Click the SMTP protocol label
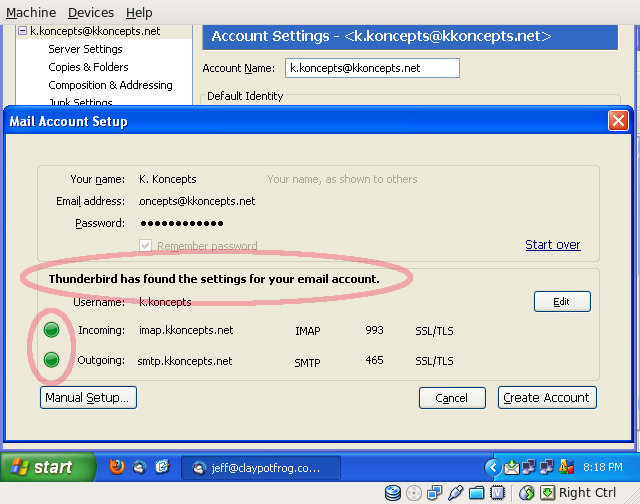Screen dimensions: 640x504 (x=307, y=362)
